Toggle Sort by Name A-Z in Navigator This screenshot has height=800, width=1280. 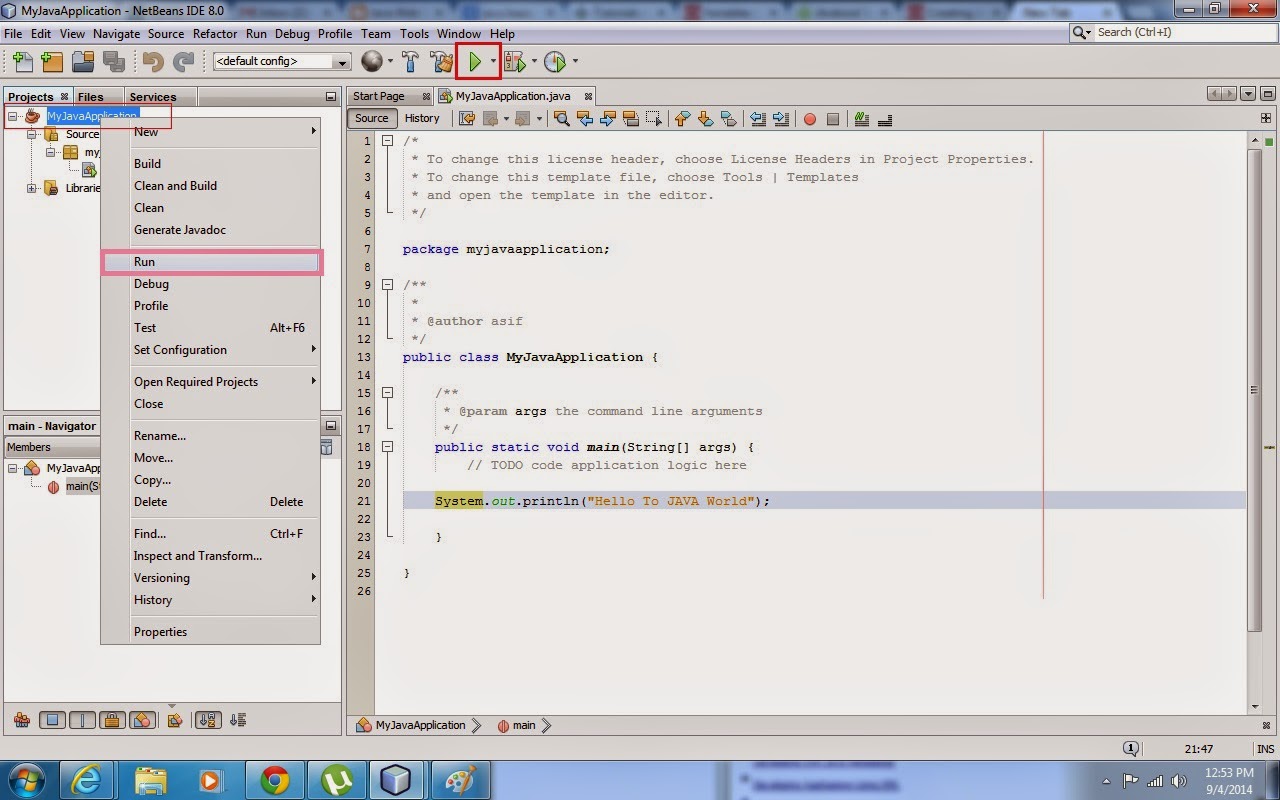[209, 720]
